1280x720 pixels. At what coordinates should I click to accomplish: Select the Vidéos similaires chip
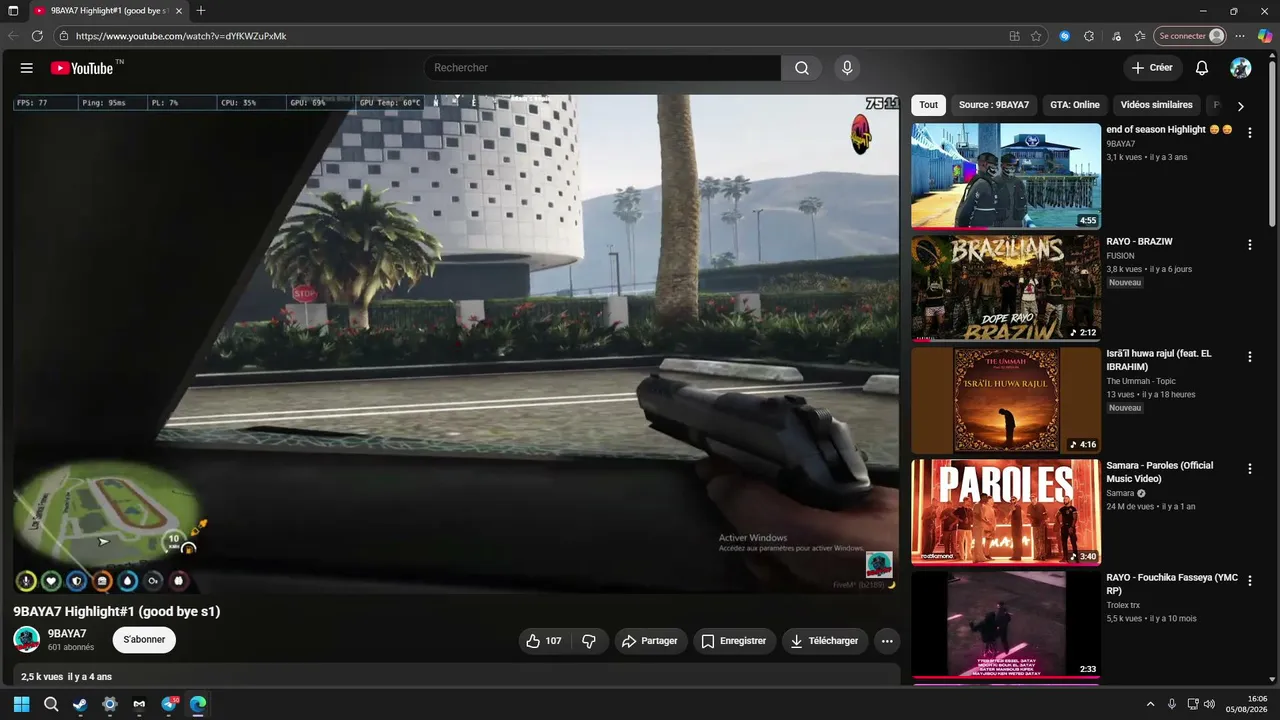point(1157,105)
